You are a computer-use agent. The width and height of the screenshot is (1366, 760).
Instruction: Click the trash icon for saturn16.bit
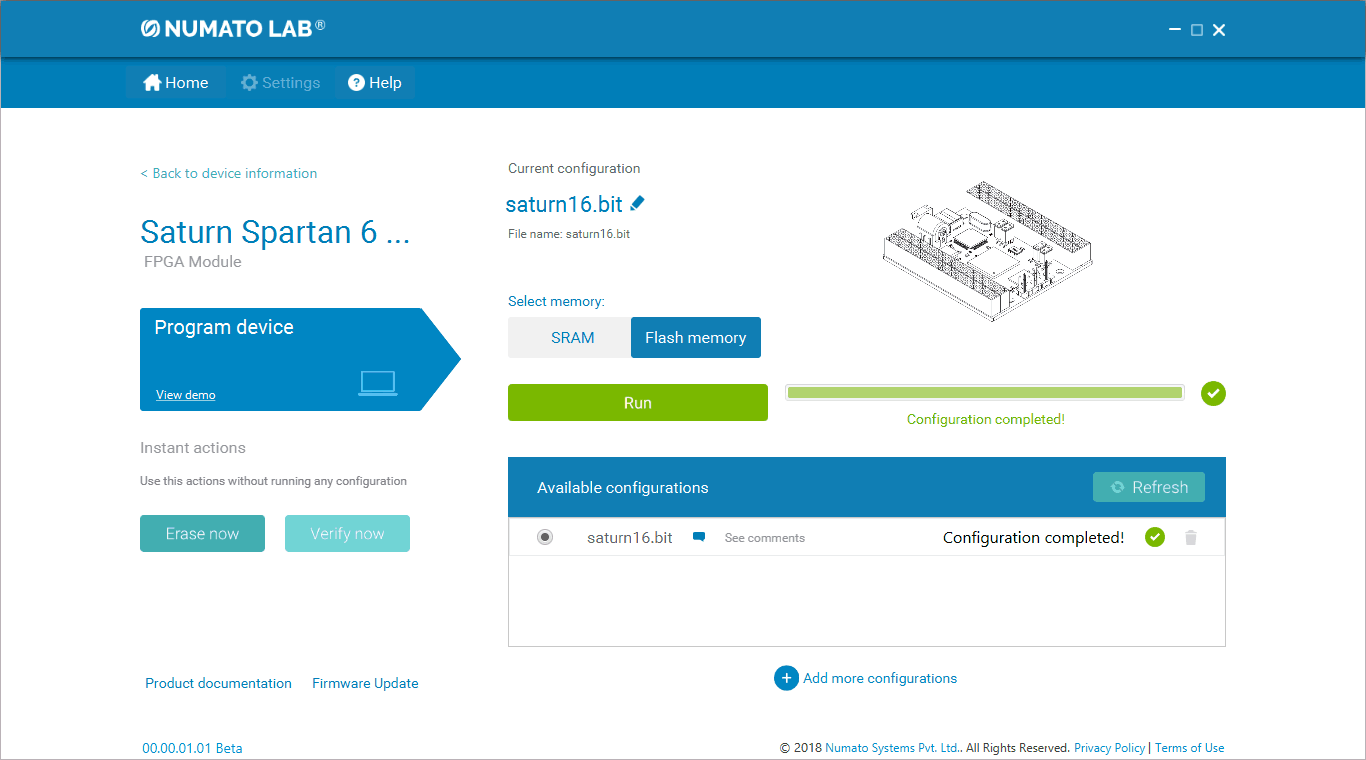1190,538
